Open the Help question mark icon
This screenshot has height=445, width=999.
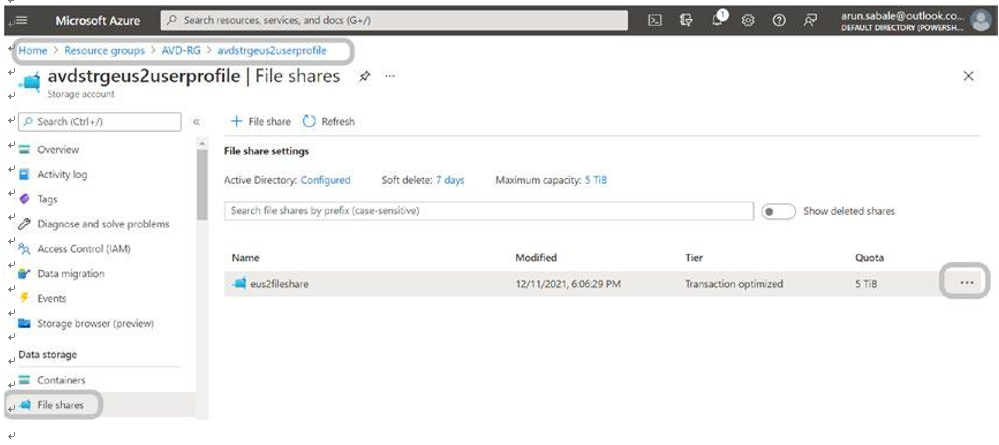tap(779, 20)
